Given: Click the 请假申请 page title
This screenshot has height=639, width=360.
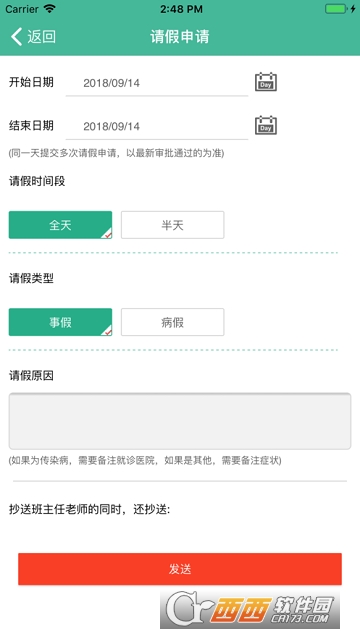Looking at the screenshot, I should coord(180,37).
